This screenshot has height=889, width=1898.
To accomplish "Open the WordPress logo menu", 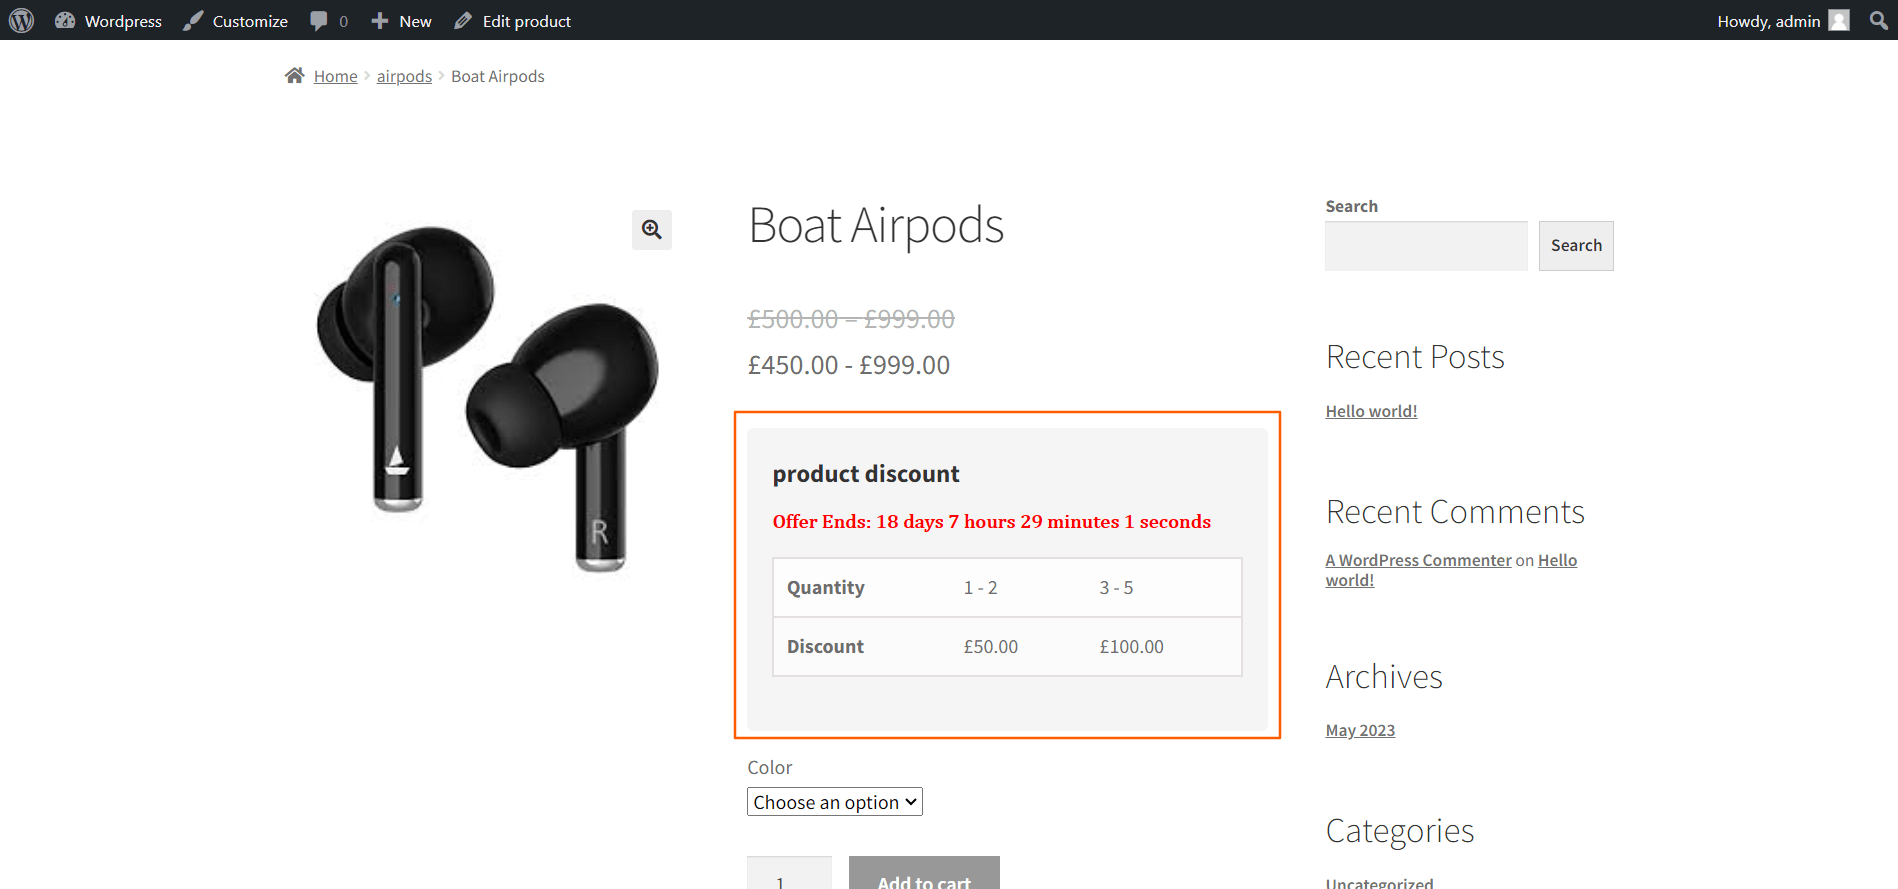I will 22,20.
